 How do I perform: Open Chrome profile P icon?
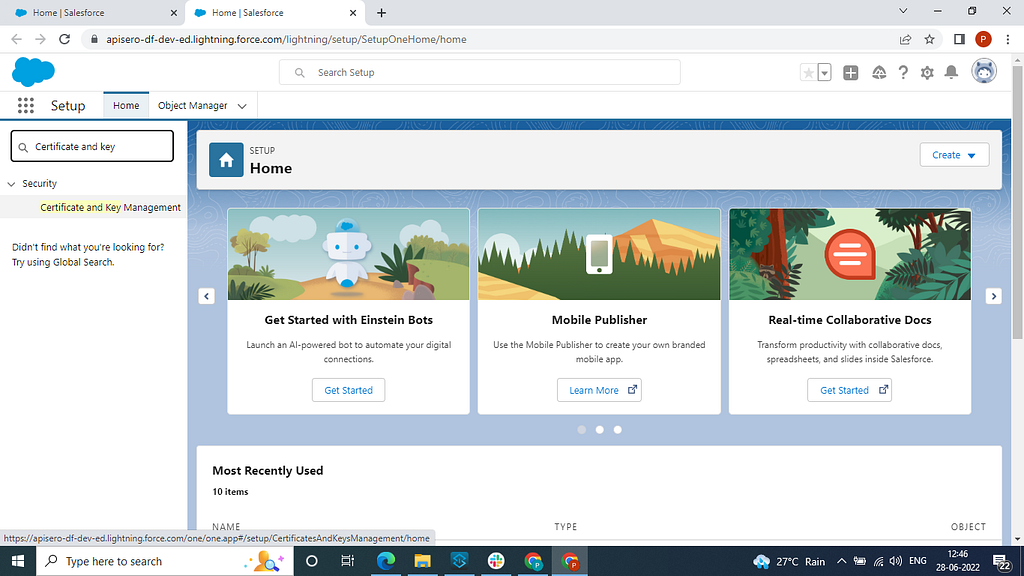tap(983, 39)
